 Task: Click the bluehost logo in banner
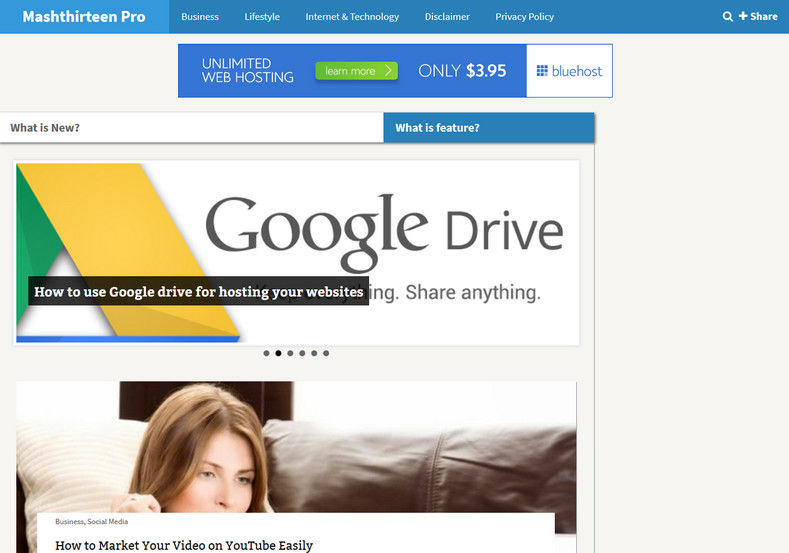[x=569, y=71]
